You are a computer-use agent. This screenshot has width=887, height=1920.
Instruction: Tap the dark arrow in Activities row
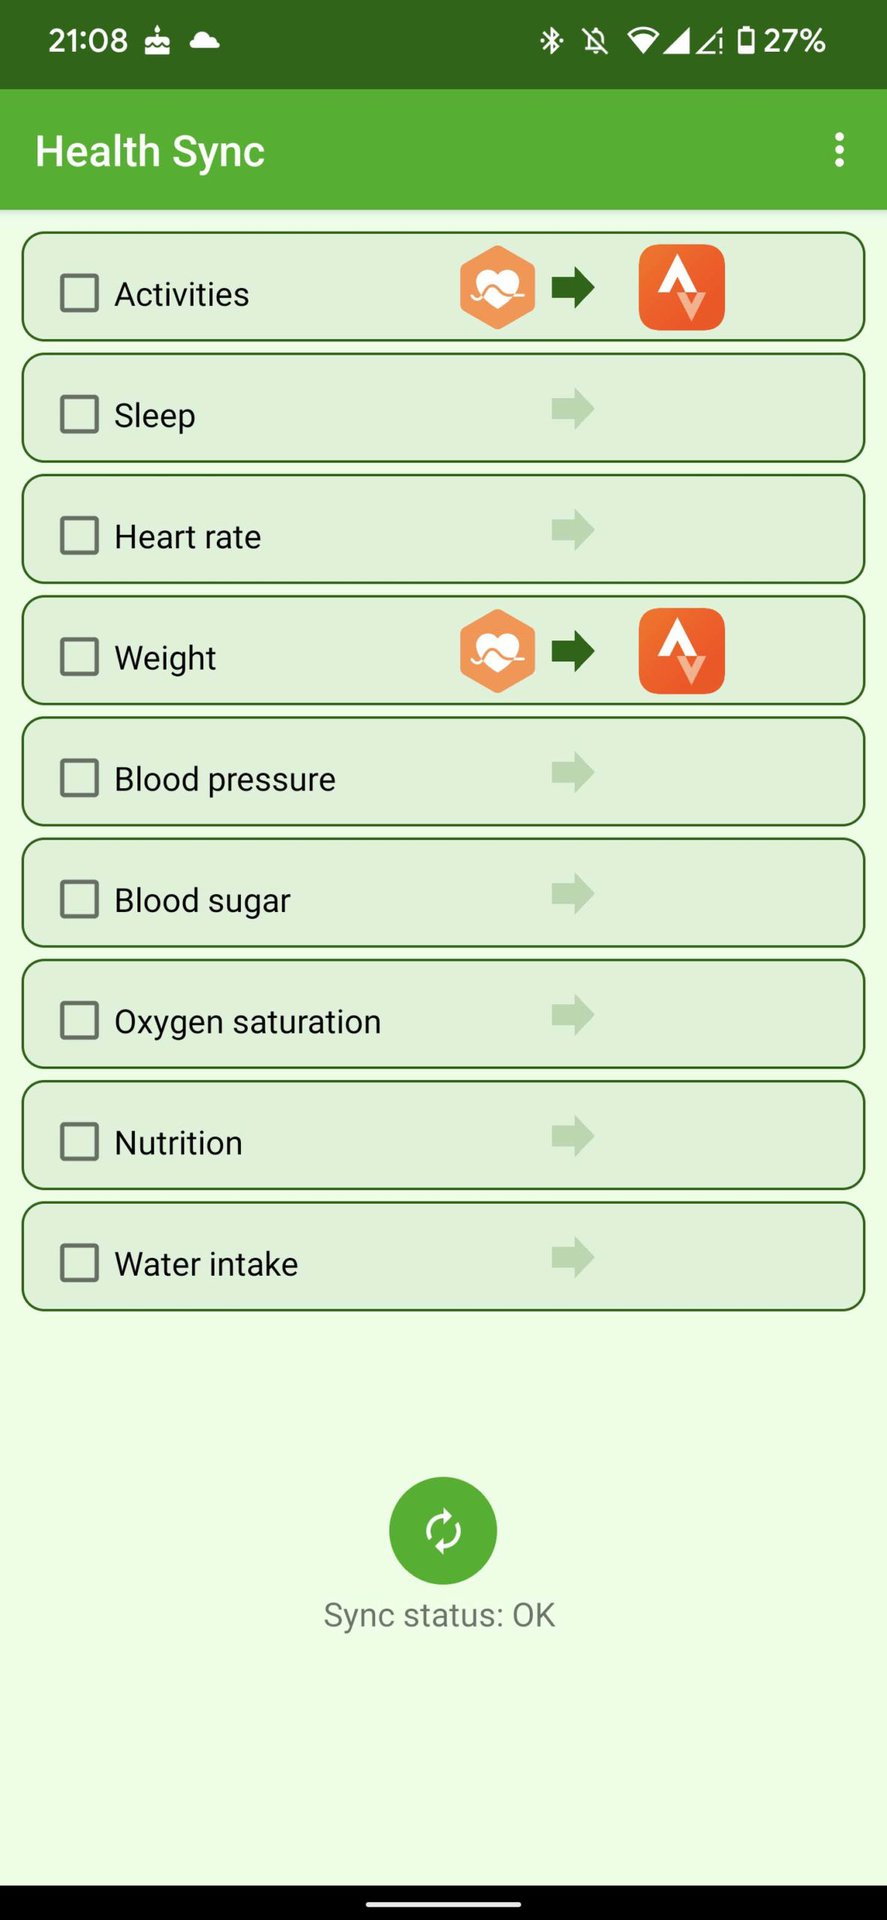[573, 288]
